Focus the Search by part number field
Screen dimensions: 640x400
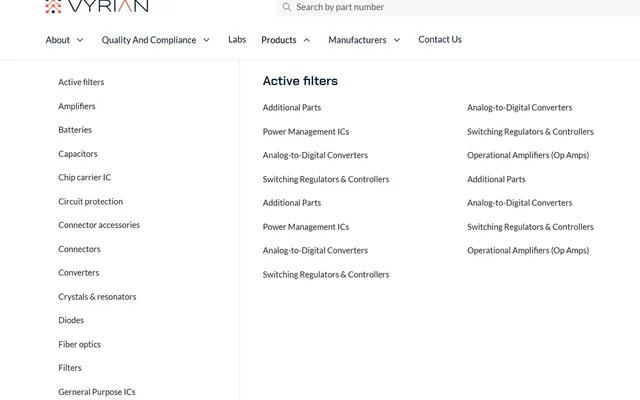click(x=458, y=7)
